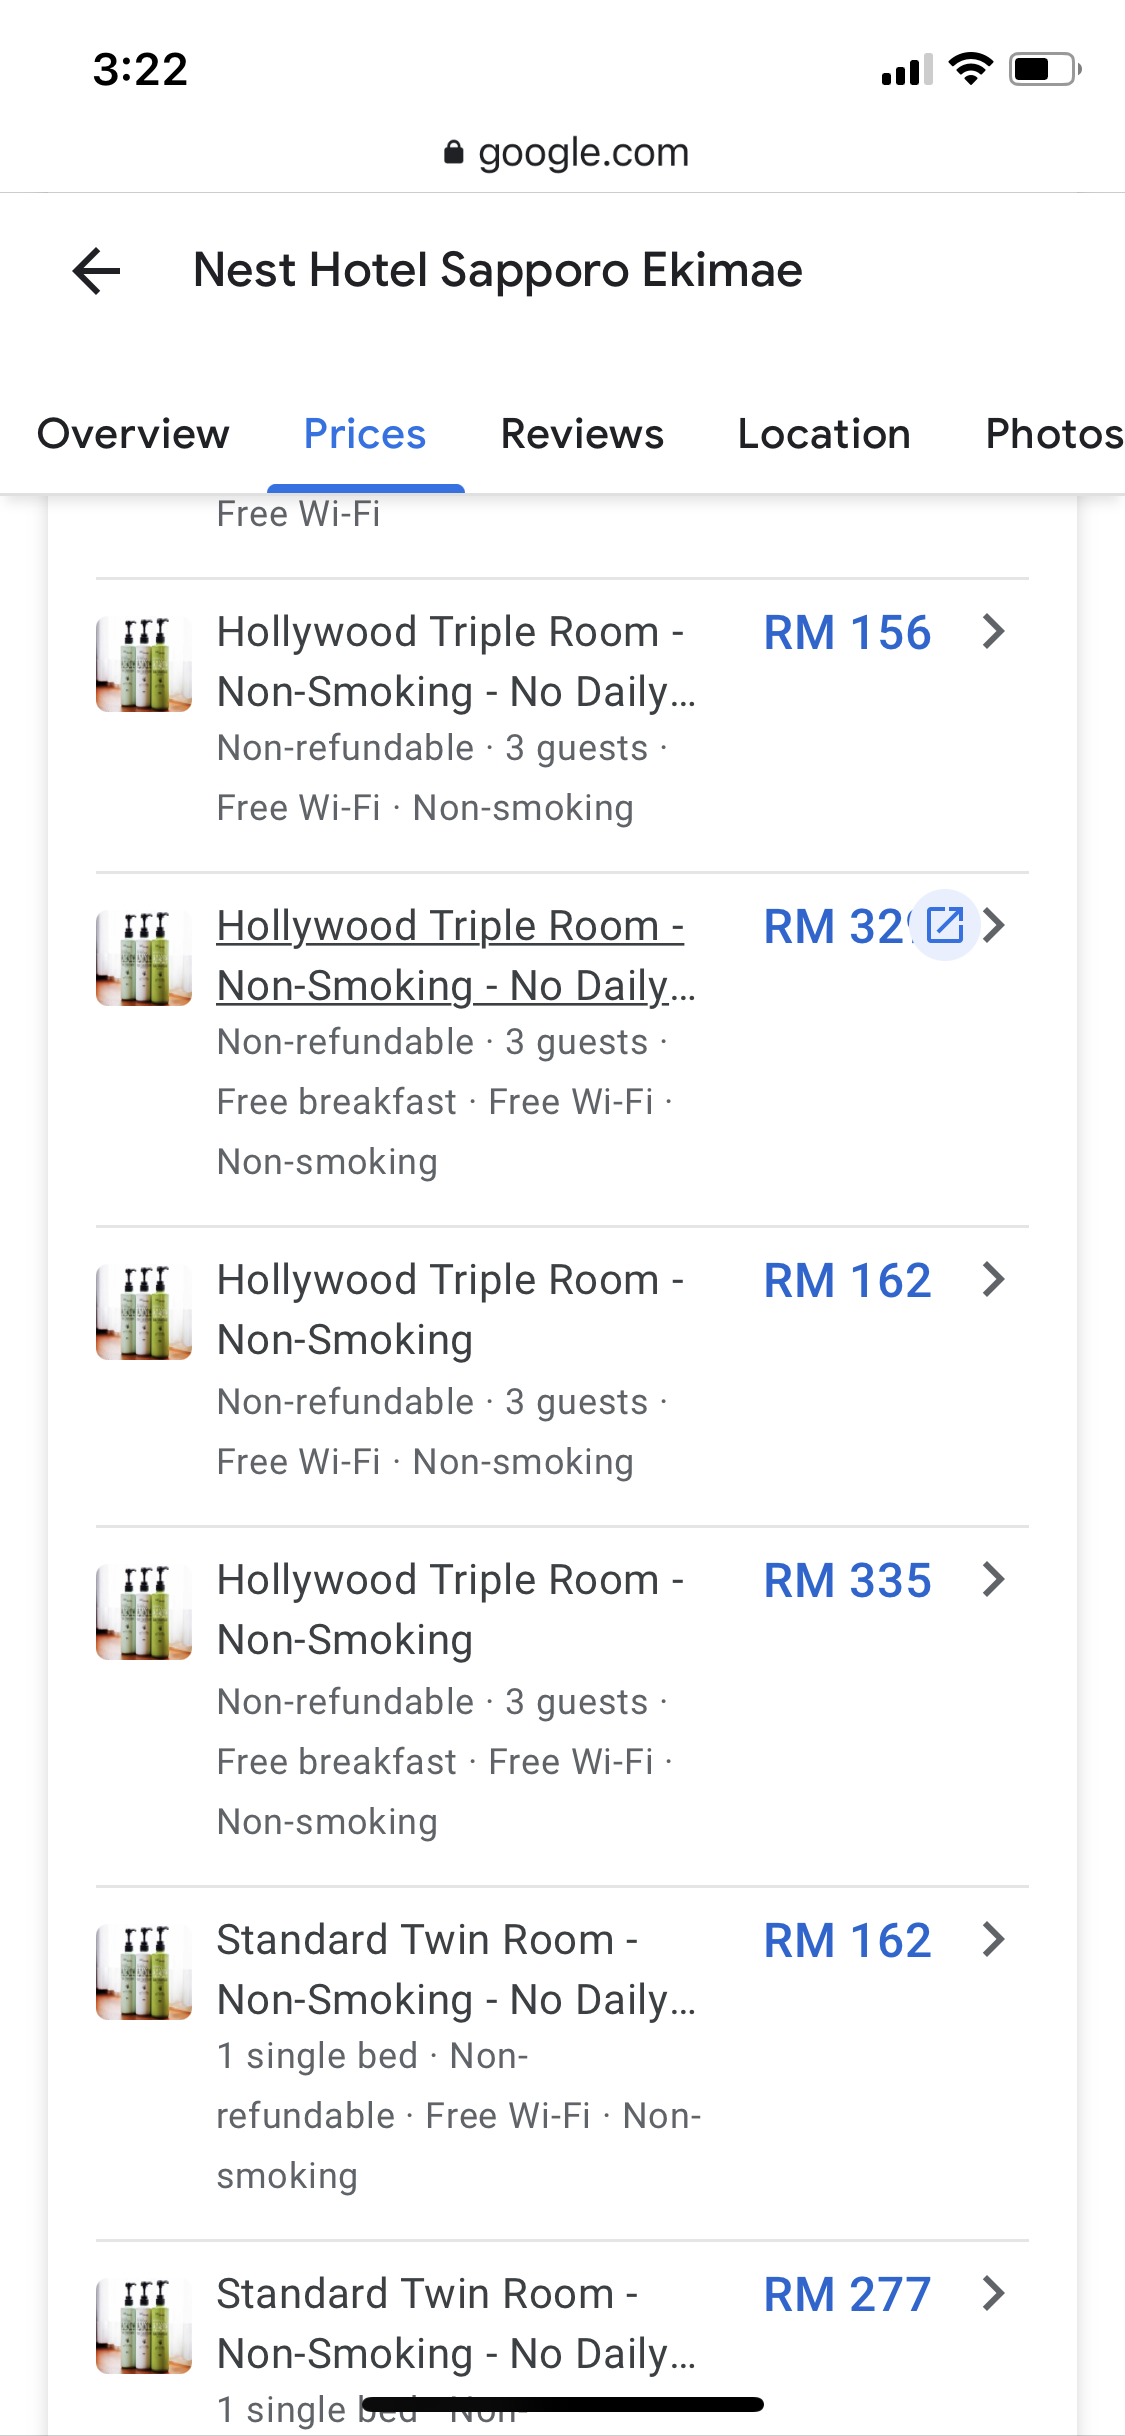Image resolution: width=1125 pixels, height=2436 pixels.
Task: Tap the RM 156 price
Action: (x=847, y=633)
